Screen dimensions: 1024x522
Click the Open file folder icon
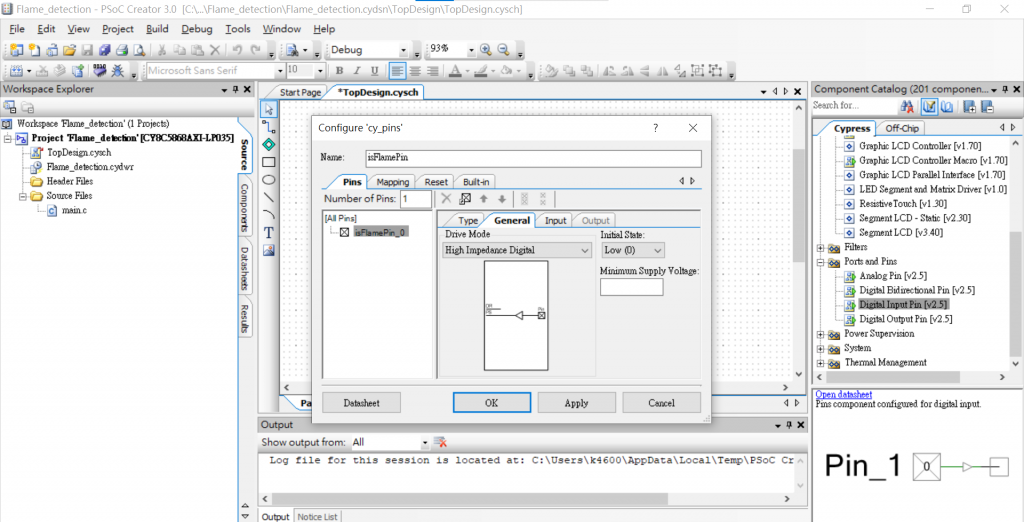70,50
